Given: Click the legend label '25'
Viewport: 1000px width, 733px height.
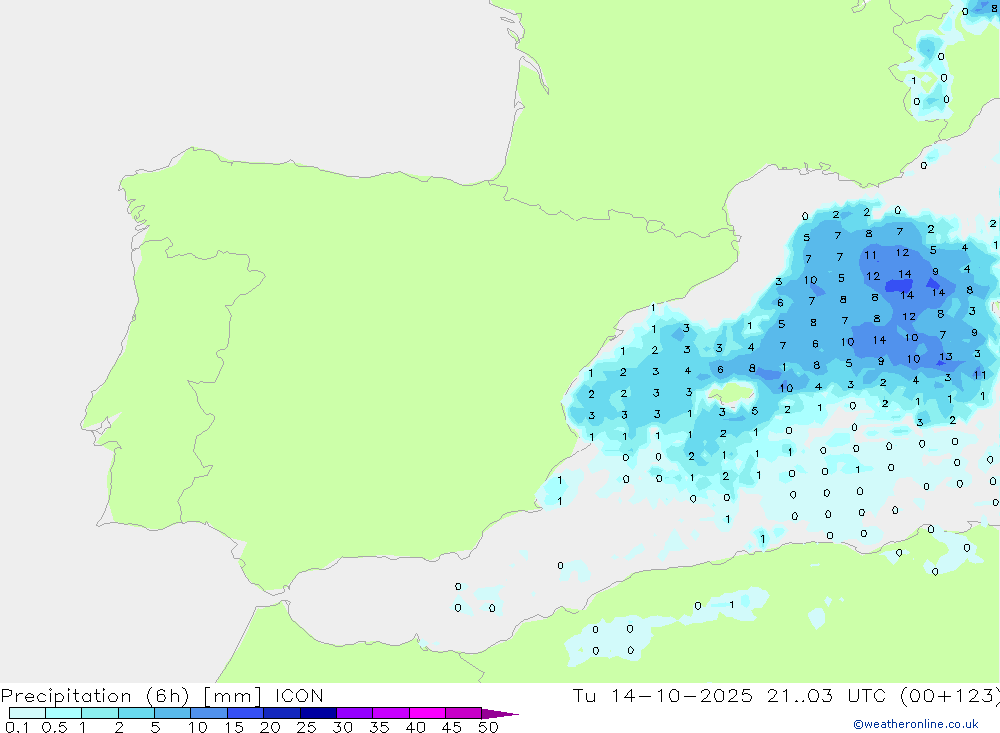Looking at the screenshot, I should click(x=306, y=727).
